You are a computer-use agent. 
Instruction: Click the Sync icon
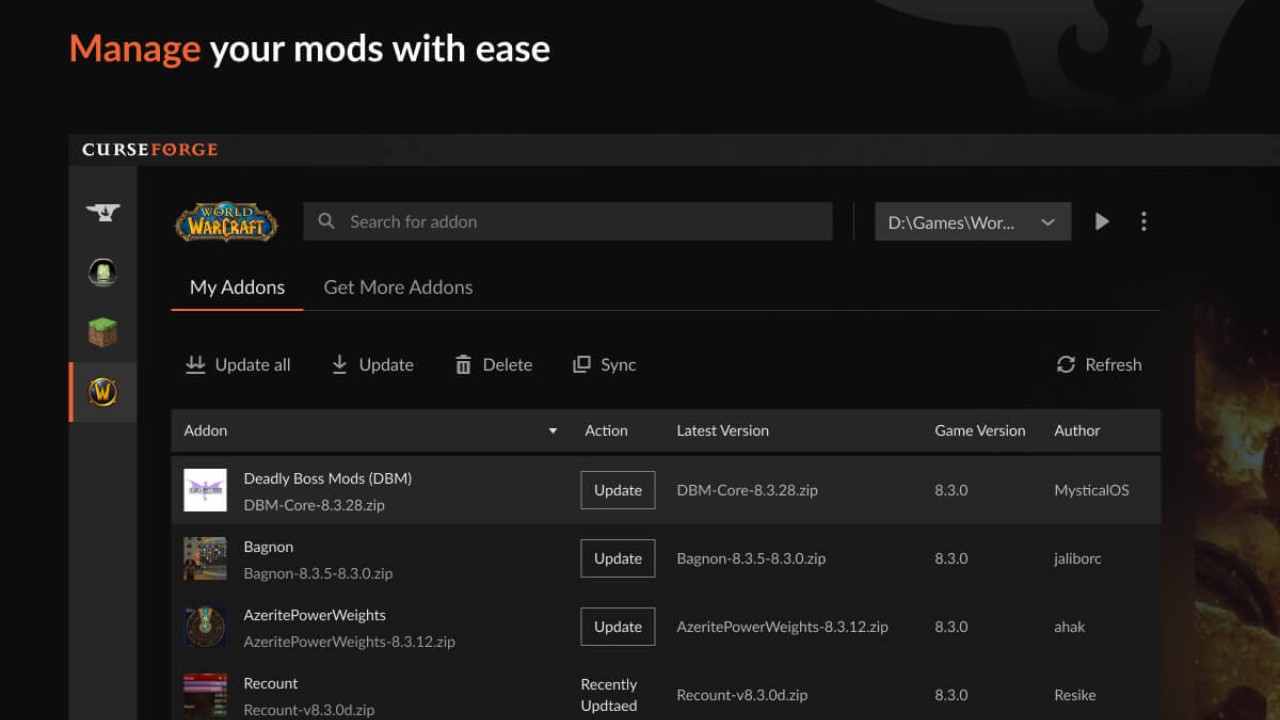[x=581, y=365]
